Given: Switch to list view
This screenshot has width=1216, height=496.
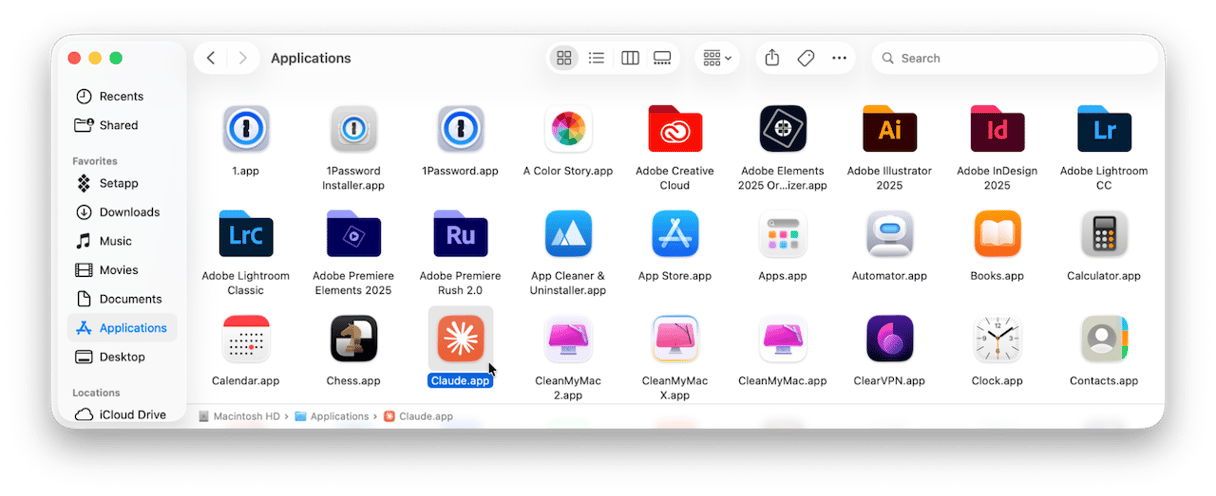Looking at the screenshot, I should (x=596, y=58).
